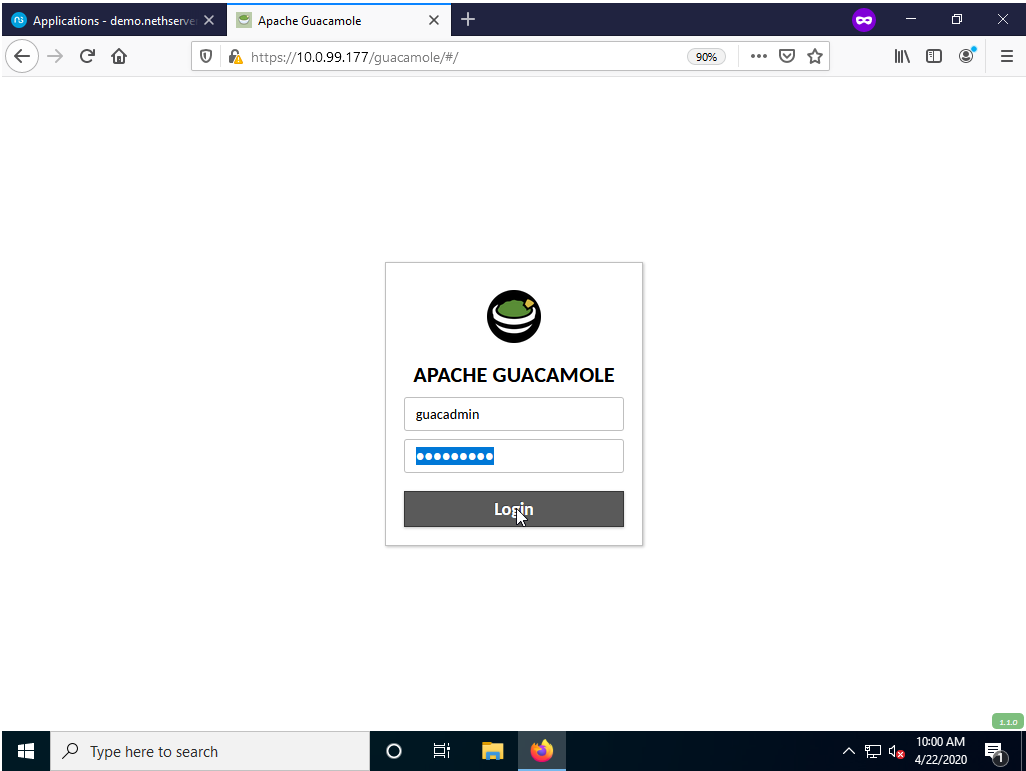Close the Applications nethserver tab
This screenshot has width=1026, height=771.
pos(209,20)
